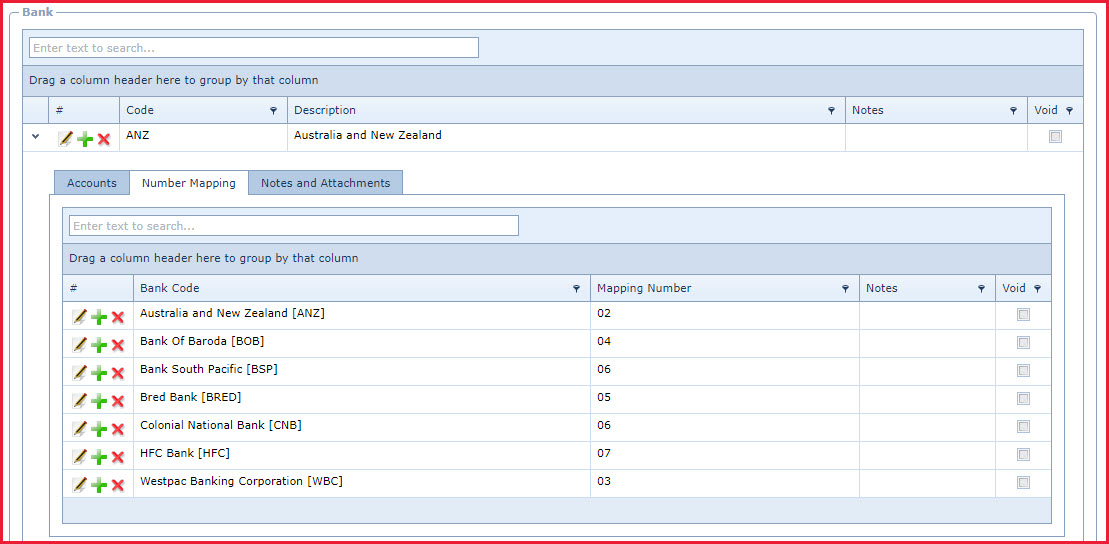Edit Westpac Banking Corporation [WBC] mapping

79,485
